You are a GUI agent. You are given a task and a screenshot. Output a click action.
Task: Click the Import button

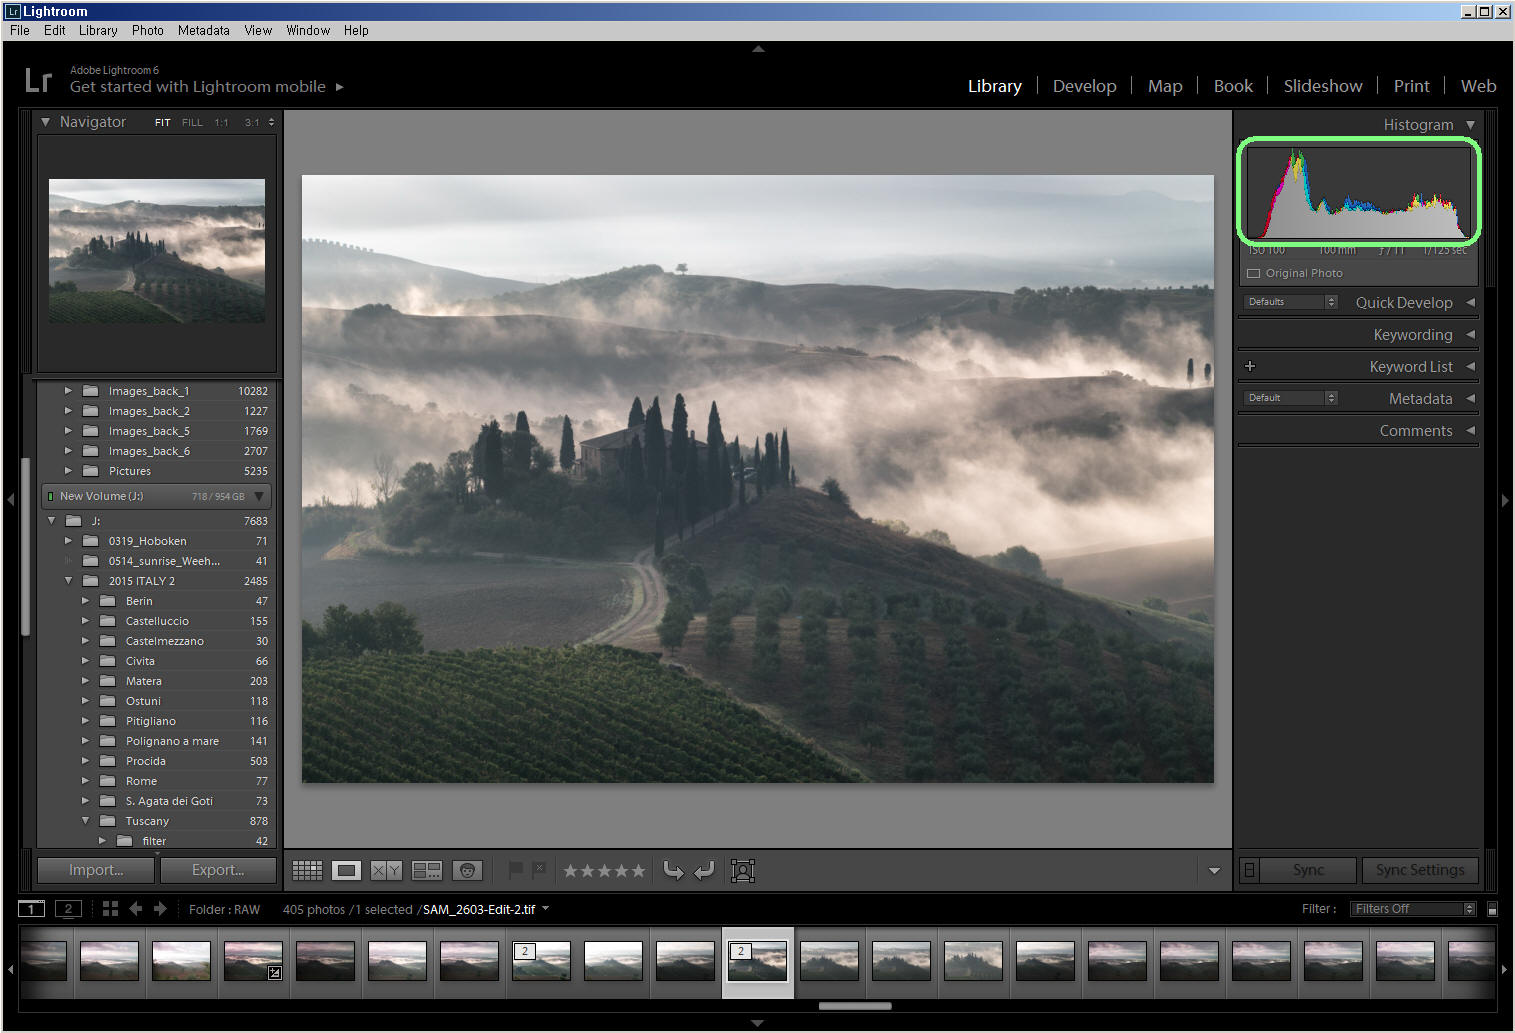(96, 870)
